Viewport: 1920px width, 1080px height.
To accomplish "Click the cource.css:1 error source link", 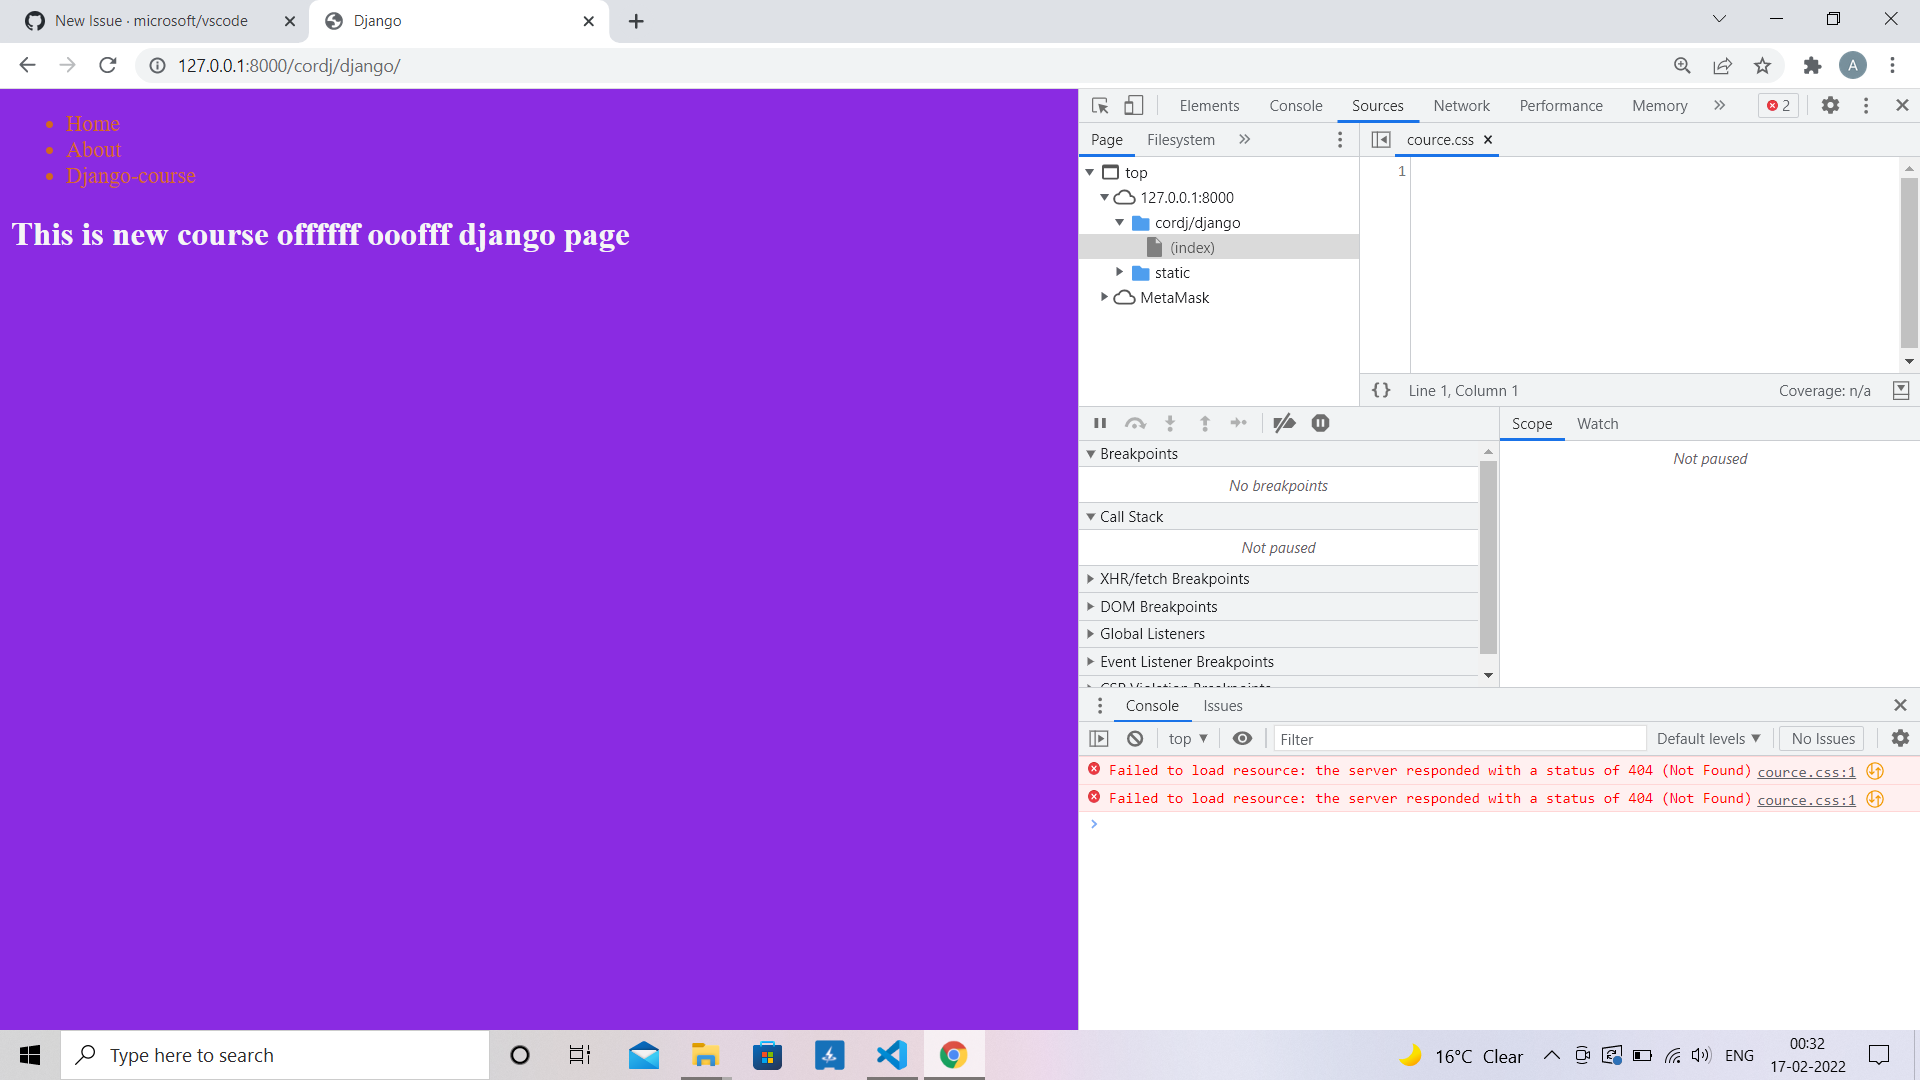I will 1806,771.
